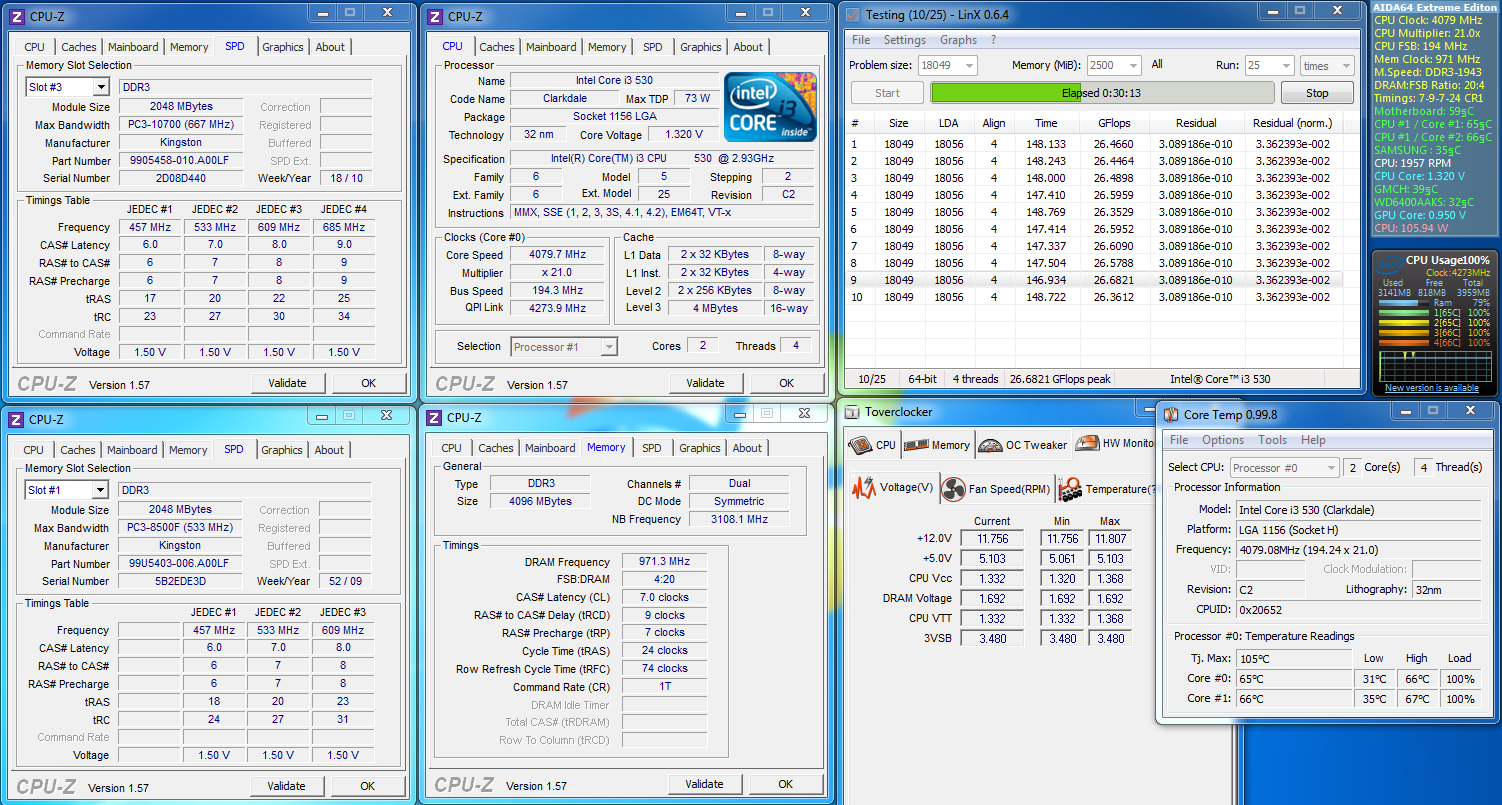Image resolution: width=1502 pixels, height=805 pixels.
Task: Switch to SPD tab in the CPU-Z Processor window
Action: coord(653,47)
